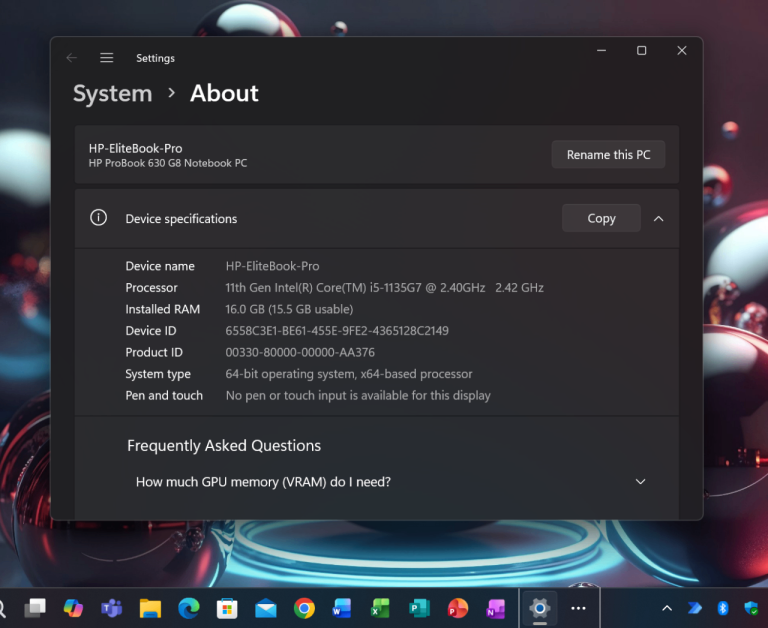Open Task View from the taskbar
This screenshot has height=628, width=768.
click(35, 608)
